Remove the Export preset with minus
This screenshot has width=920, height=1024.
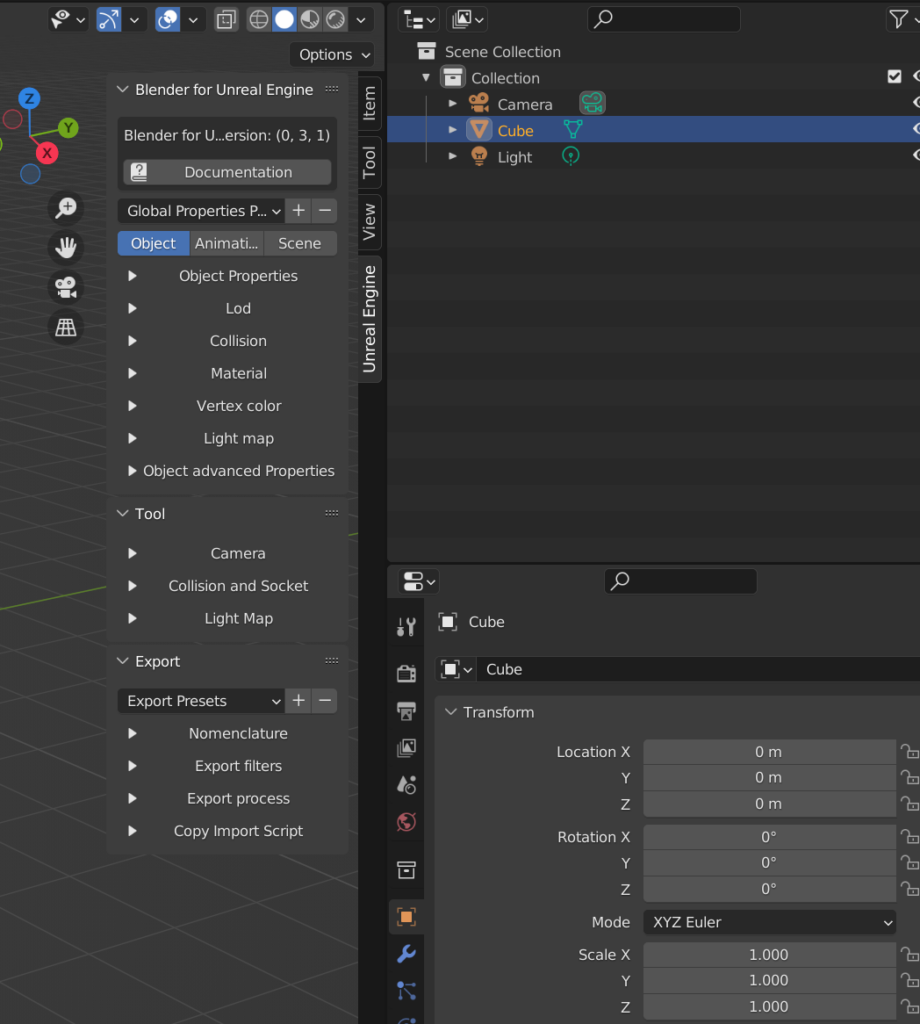[x=325, y=701]
